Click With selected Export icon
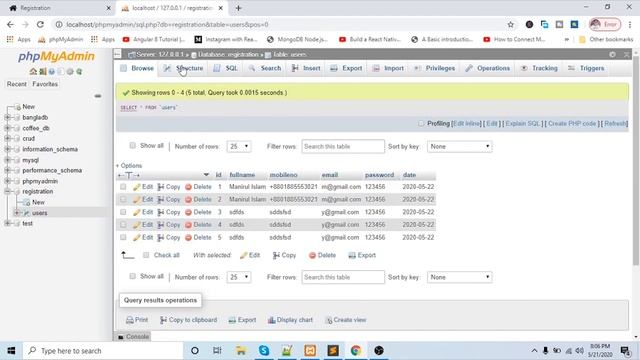 pyautogui.click(x=352, y=256)
